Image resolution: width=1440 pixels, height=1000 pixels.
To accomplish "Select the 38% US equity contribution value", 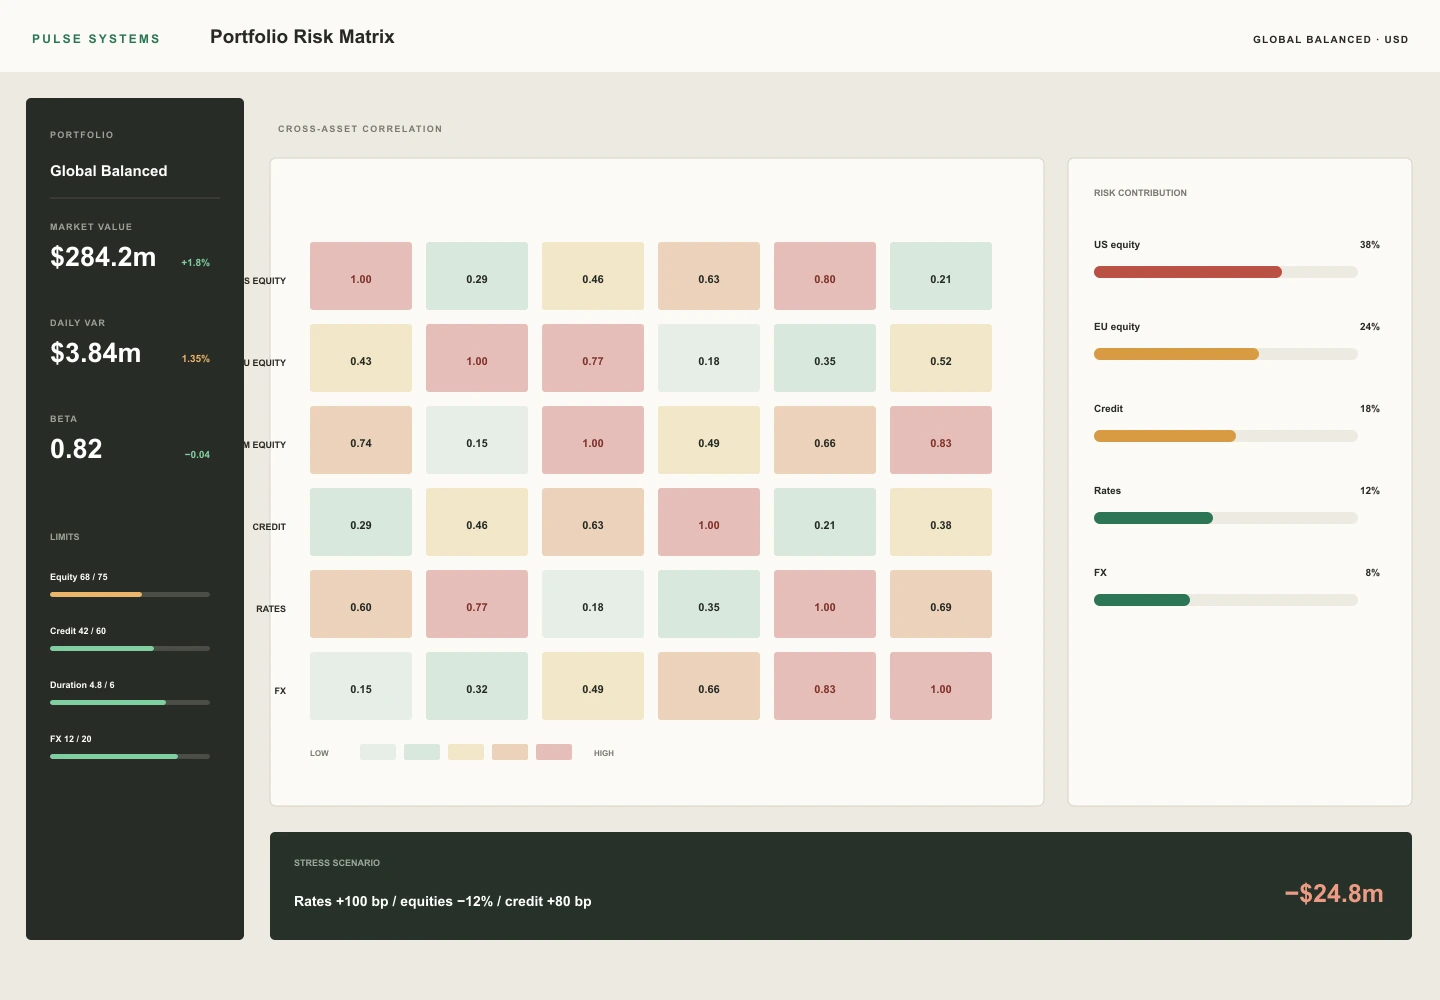I will pos(1370,245).
